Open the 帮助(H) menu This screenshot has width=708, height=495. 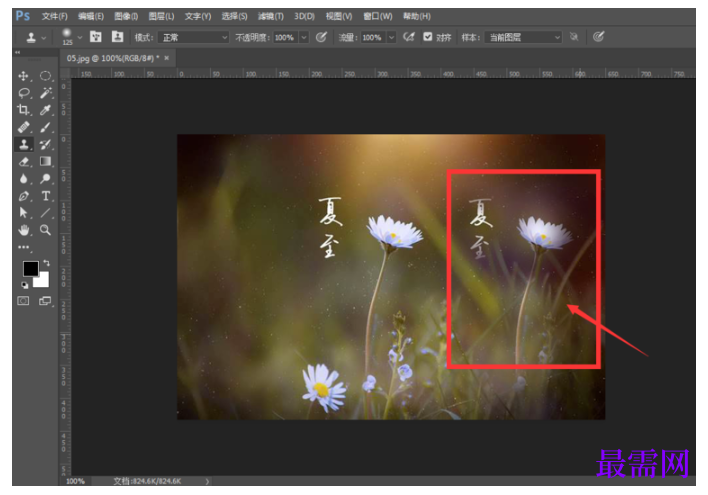pos(417,16)
